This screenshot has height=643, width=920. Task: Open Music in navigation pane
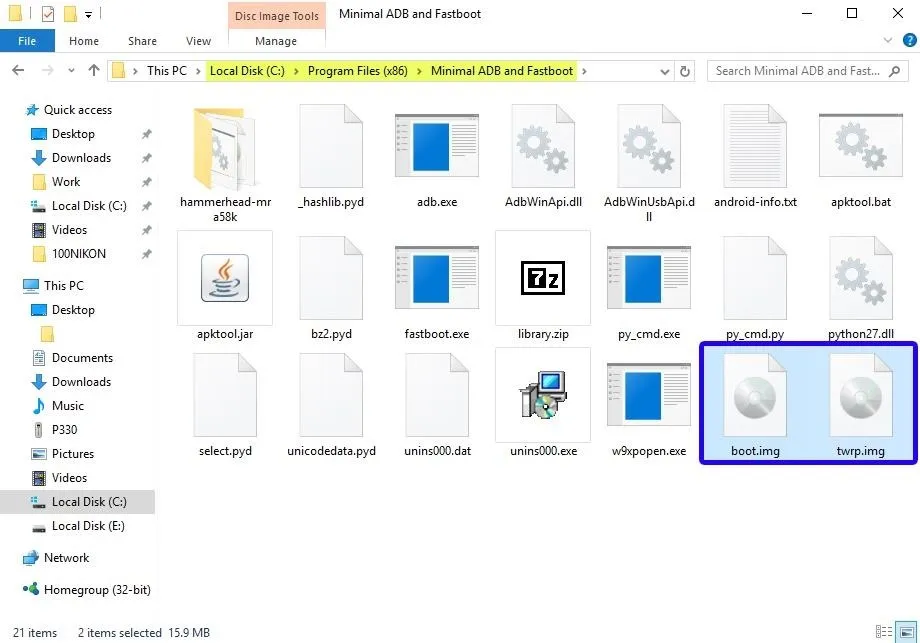click(67, 406)
